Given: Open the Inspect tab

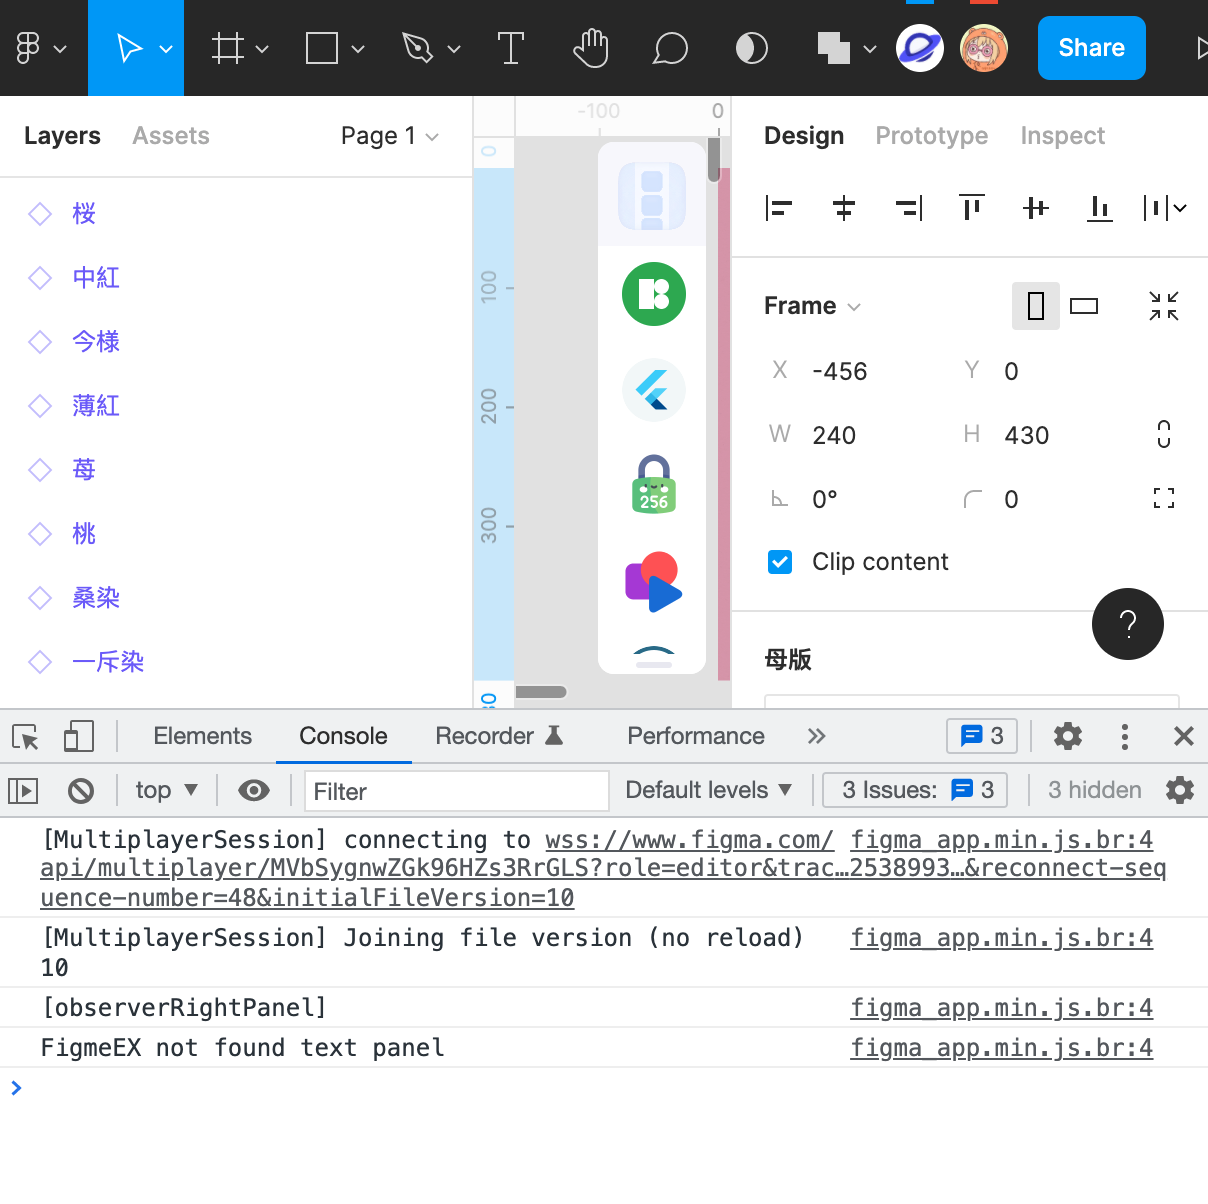Looking at the screenshot, I should click(1063, 136).
